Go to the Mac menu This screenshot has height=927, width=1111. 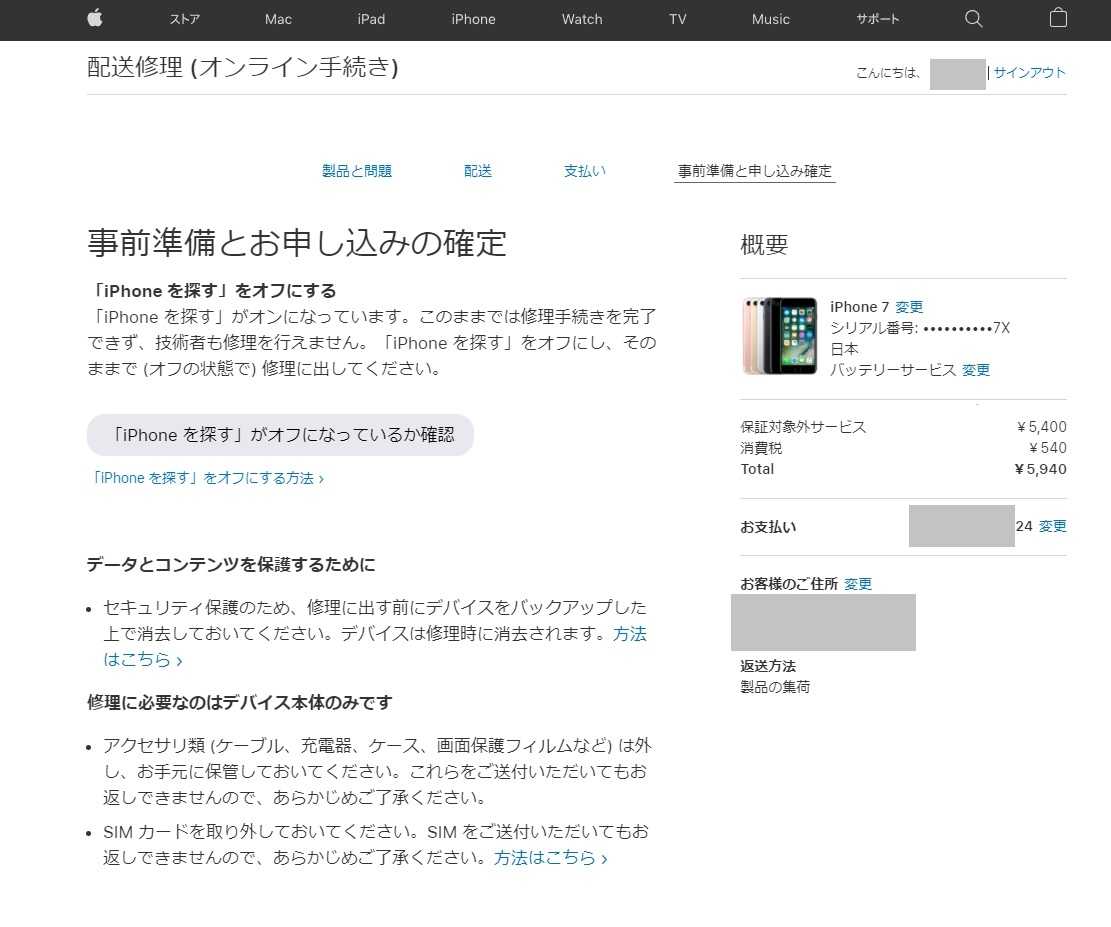click(x=278, y=19)
